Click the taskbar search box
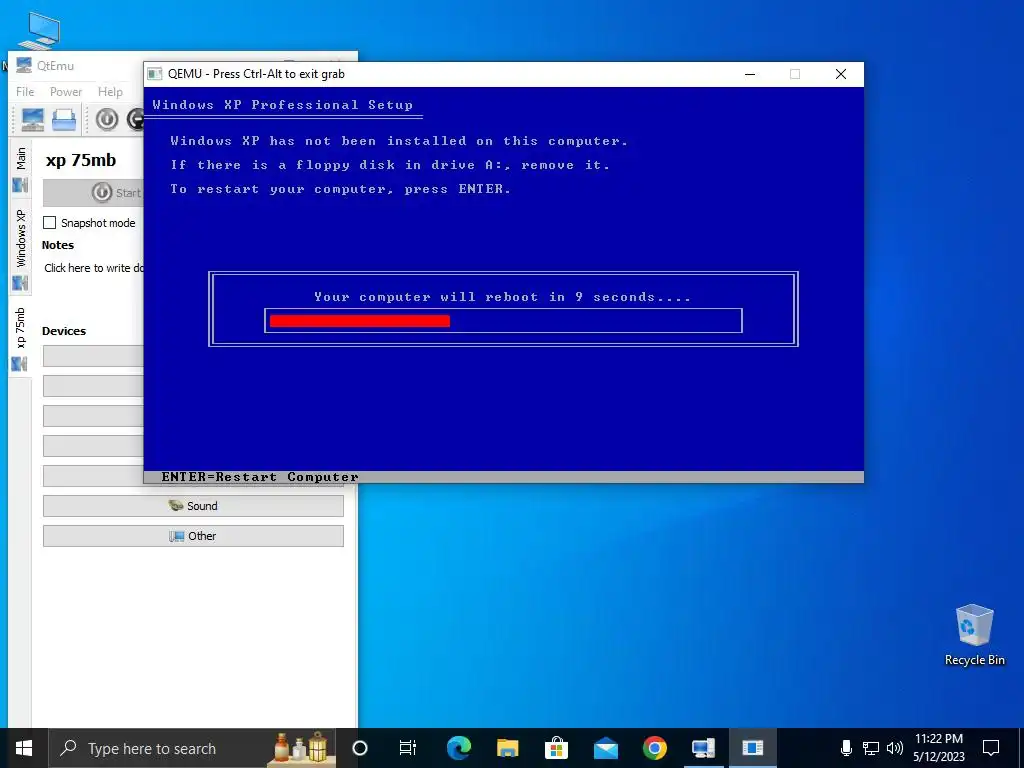This screenshot has width=1024, height=768. tap(192, 748)
